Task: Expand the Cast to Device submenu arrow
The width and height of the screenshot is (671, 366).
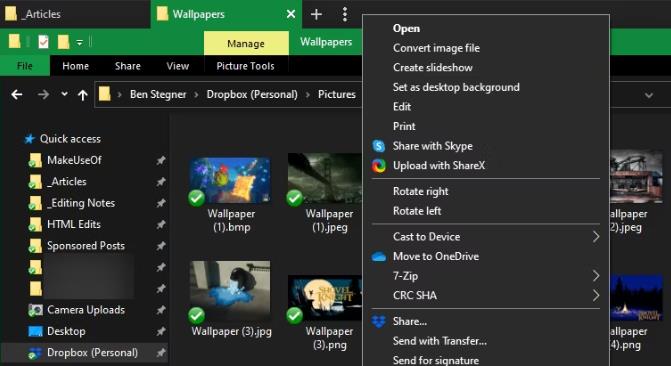Action: point(596,237)
